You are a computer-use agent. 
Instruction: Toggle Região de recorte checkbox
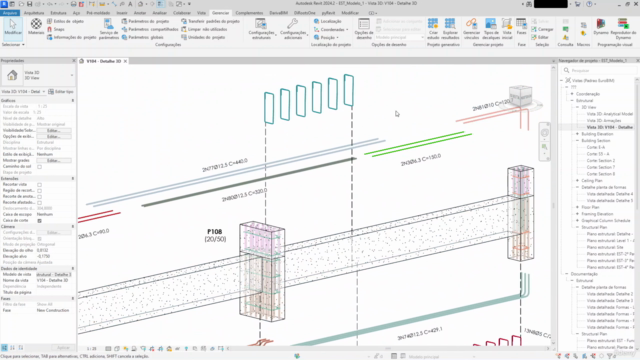(x=39, y=191)
